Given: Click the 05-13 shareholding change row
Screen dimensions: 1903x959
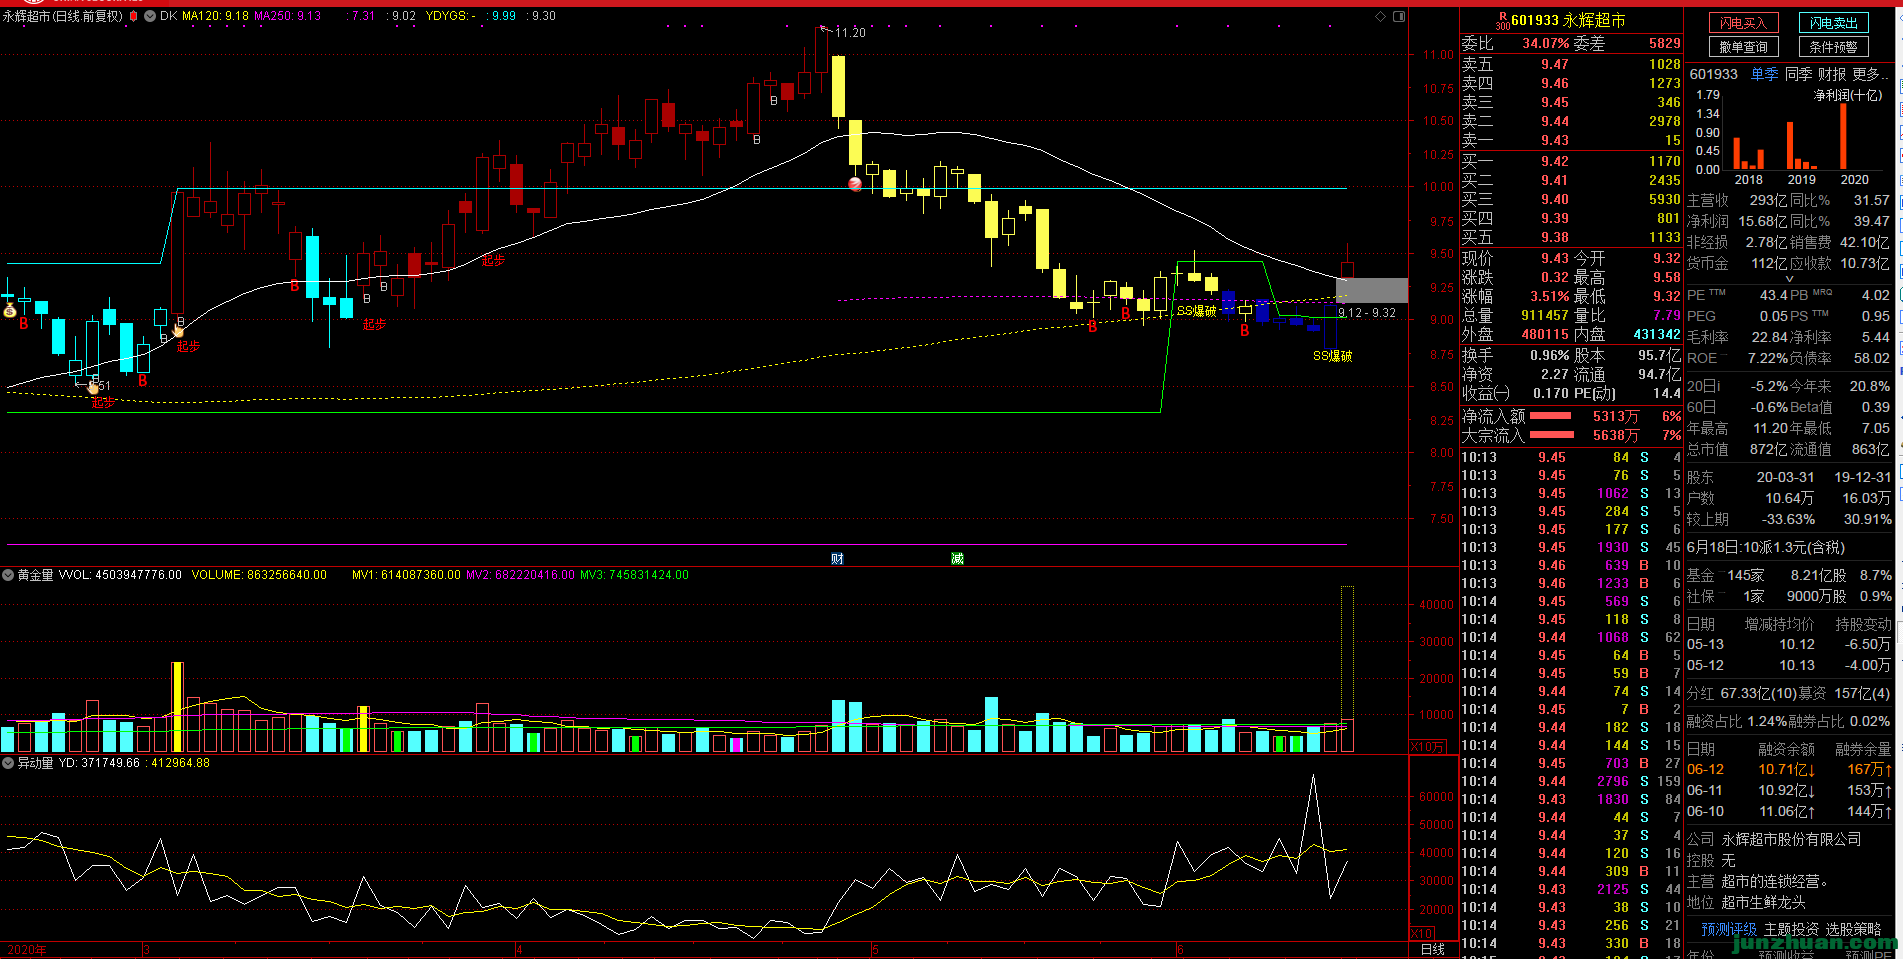Looking at the screenshot, I should (x=1789, y=644).
